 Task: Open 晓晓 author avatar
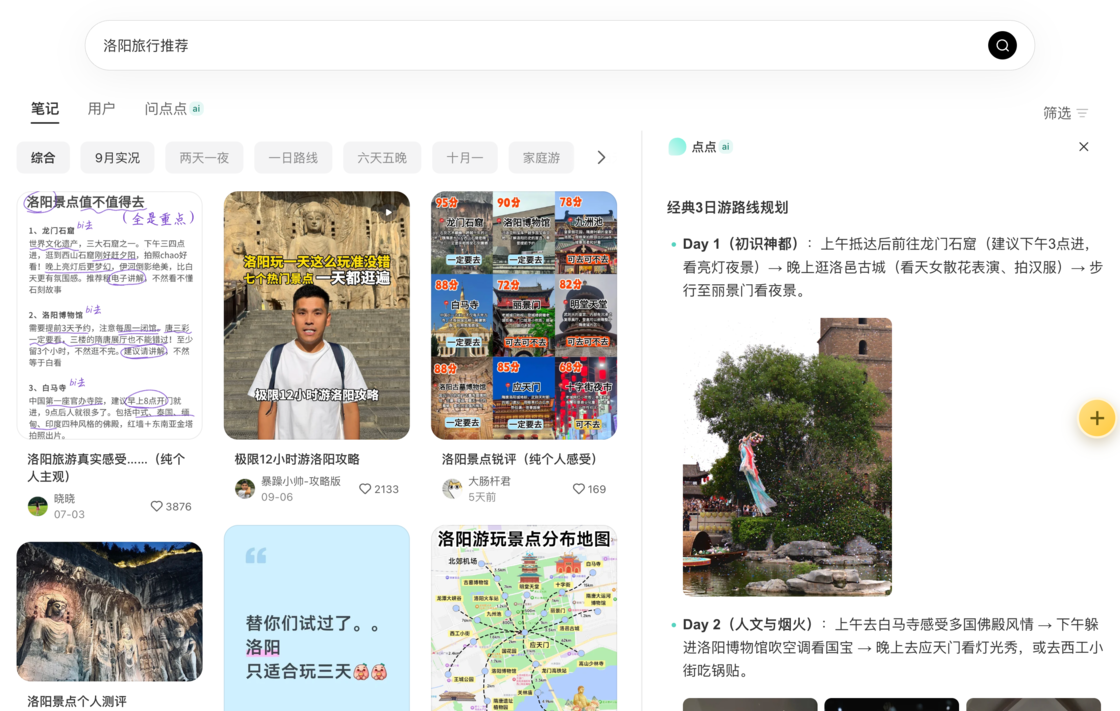(38, 506)
